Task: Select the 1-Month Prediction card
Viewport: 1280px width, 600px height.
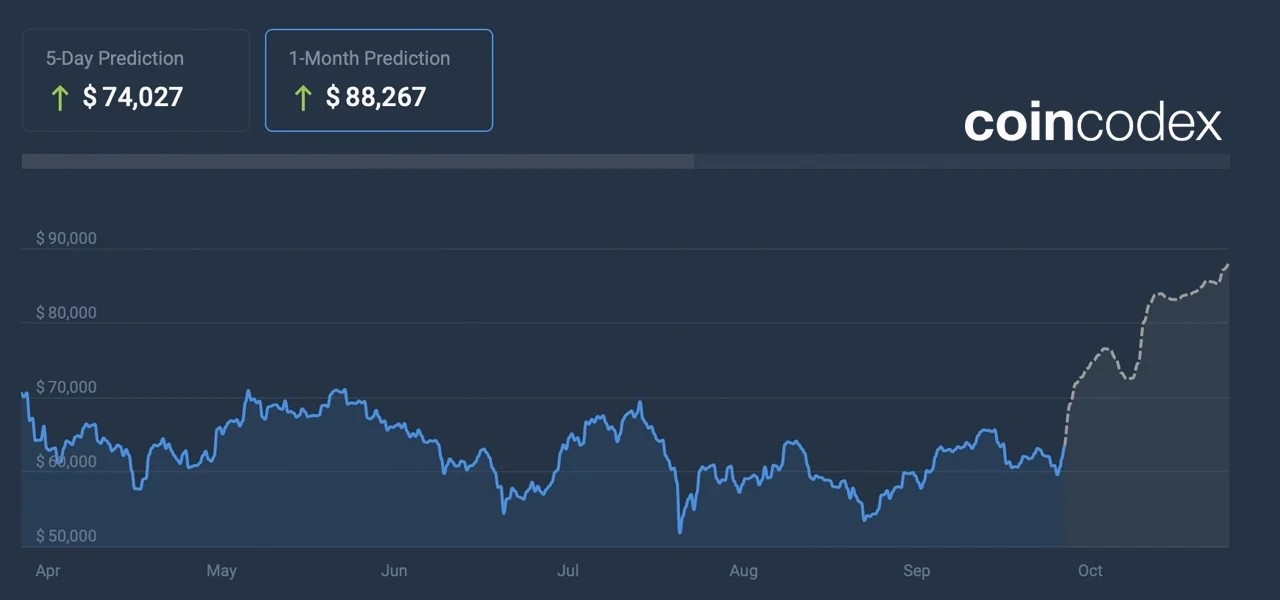Action: point(379,80)
